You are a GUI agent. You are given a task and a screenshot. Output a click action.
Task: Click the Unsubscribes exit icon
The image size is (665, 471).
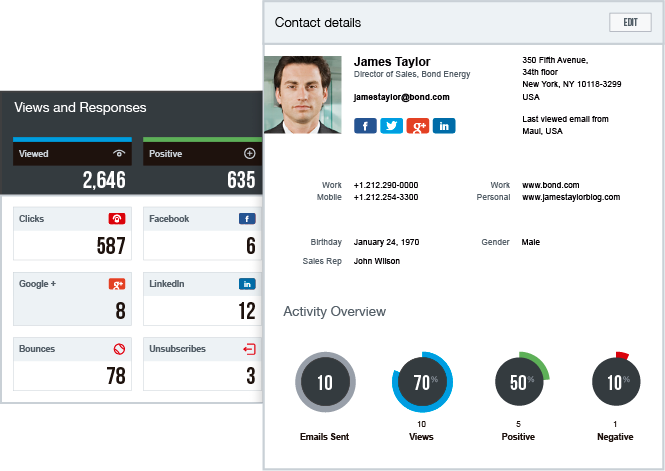248,349
